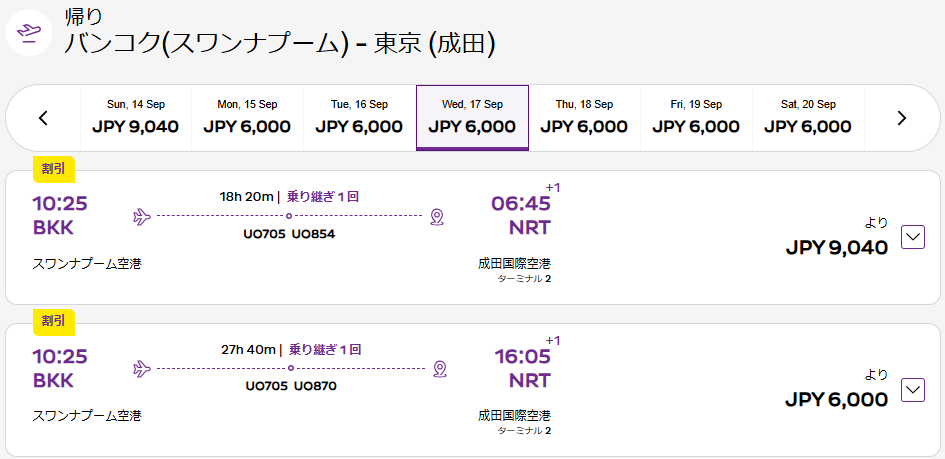Click the return flight airplane icon

(x=31, y=31)
